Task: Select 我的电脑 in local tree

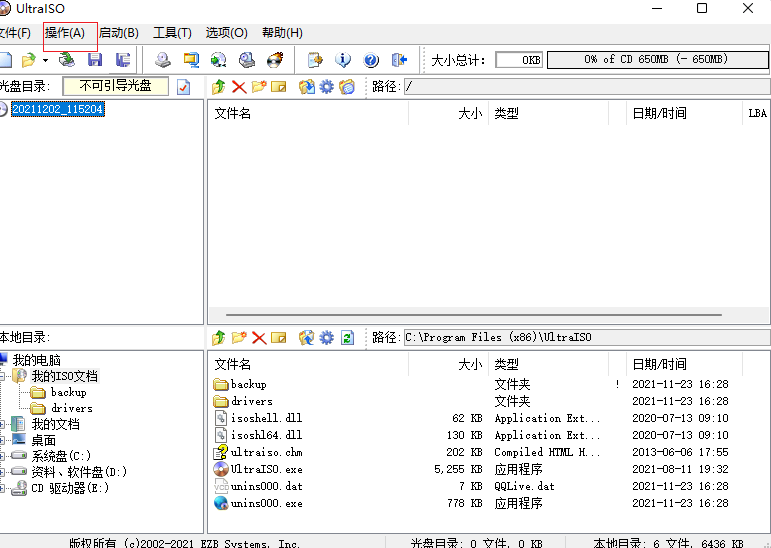Action: [x=36, y=360]
